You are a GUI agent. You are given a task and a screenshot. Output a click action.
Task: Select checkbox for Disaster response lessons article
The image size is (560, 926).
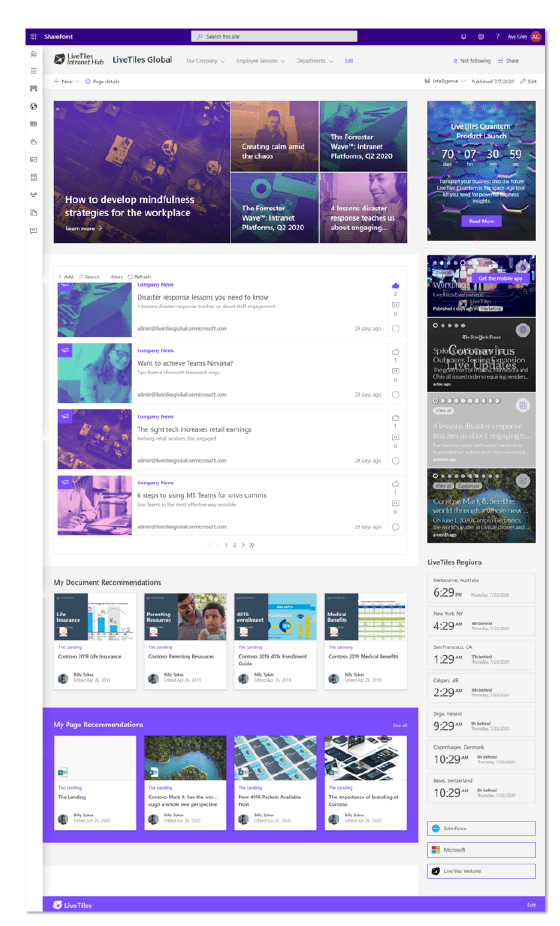coord(395,328)
